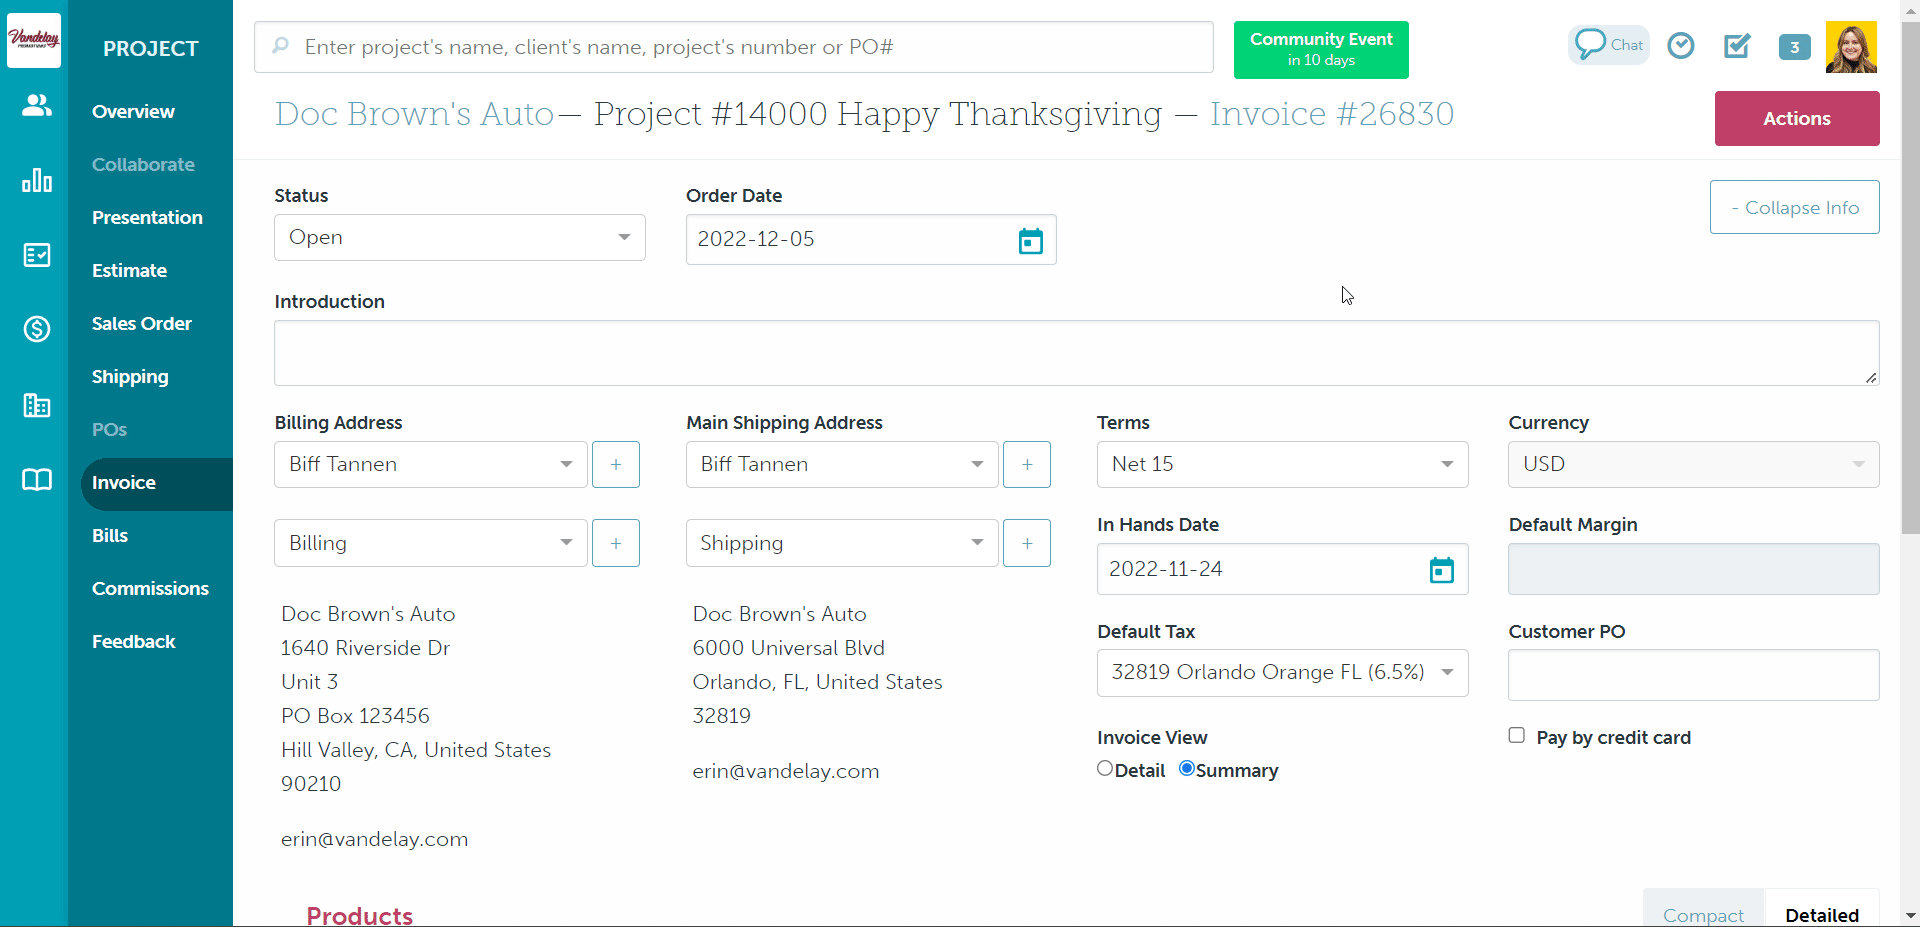This screenshot has height=927, width=1920.
Task: Click the bar chart icon in sidebar
Action: pyautogui.click(x=37, y=180)
